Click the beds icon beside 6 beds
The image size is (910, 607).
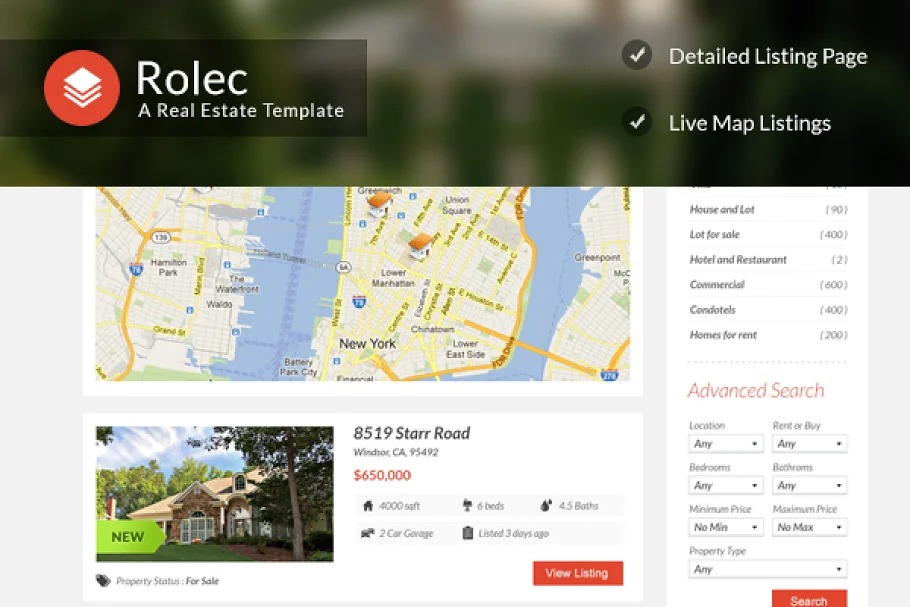[x=467, y=506]
